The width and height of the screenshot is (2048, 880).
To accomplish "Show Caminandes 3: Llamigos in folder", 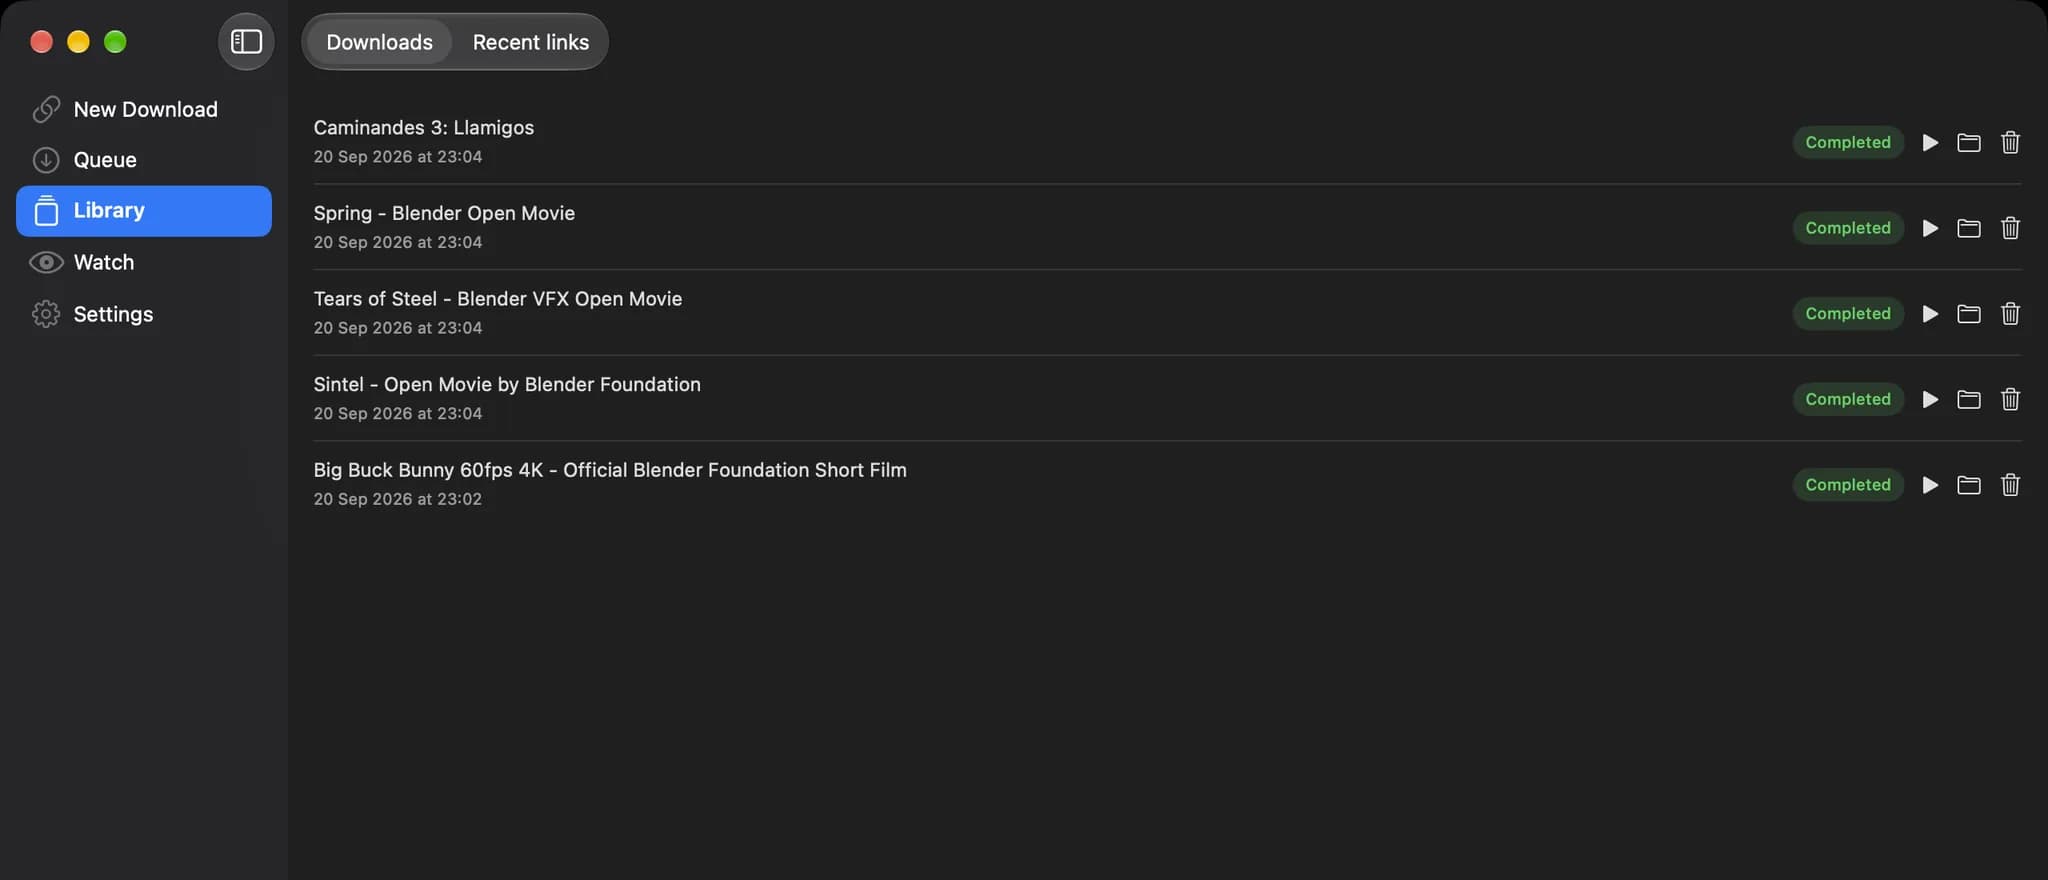I will (x=1969, y=143).
